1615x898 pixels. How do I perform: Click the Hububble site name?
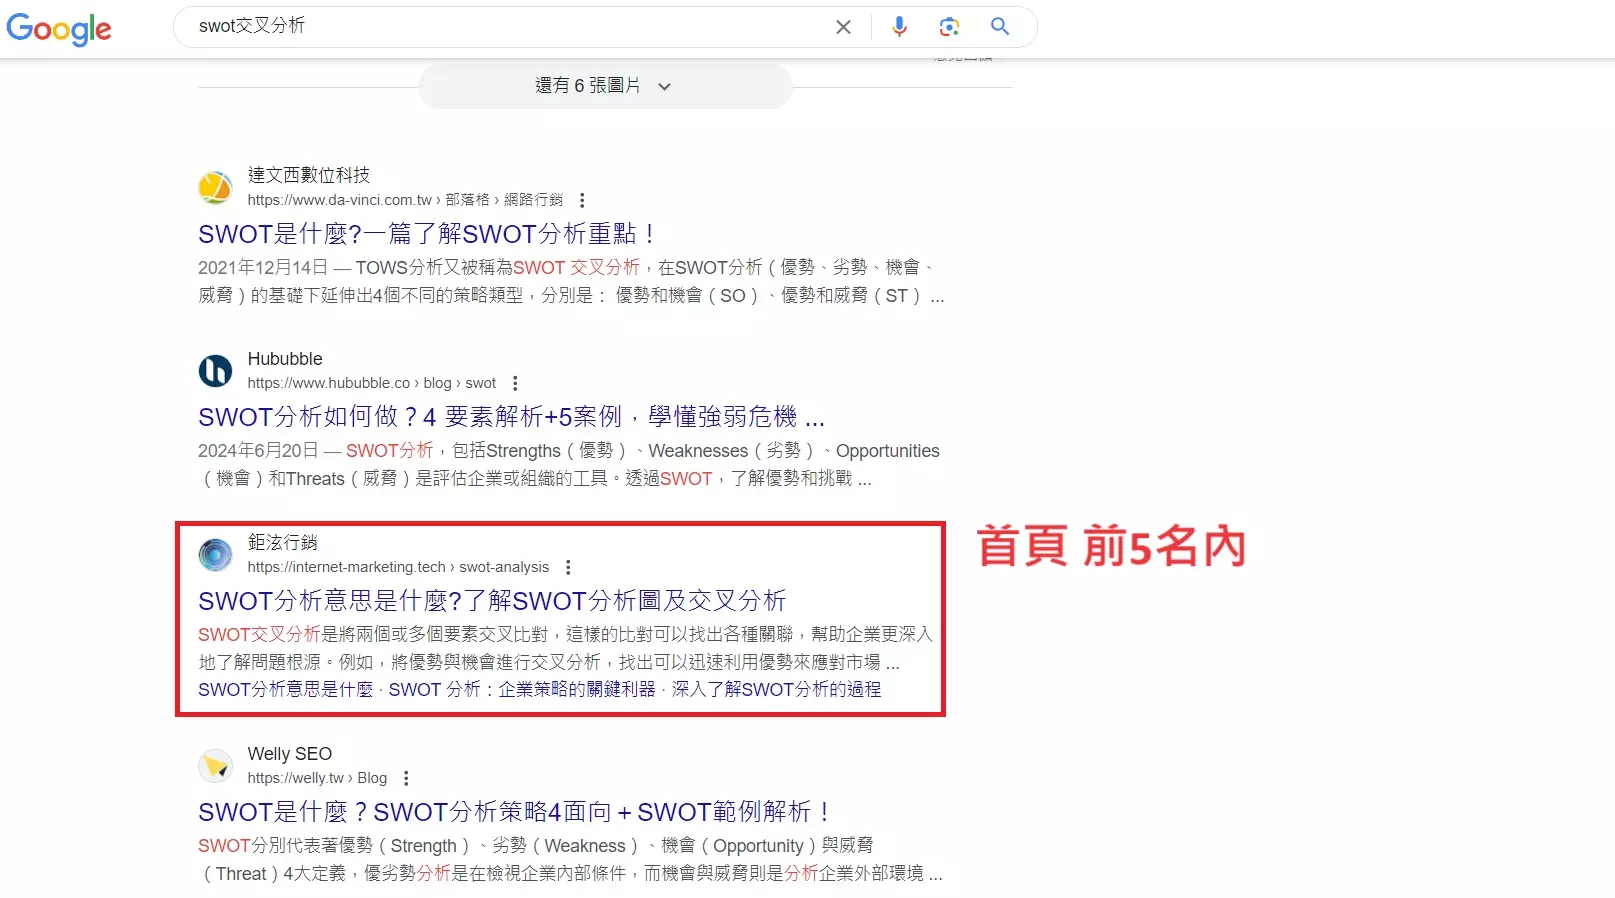(x=285, y=359)
